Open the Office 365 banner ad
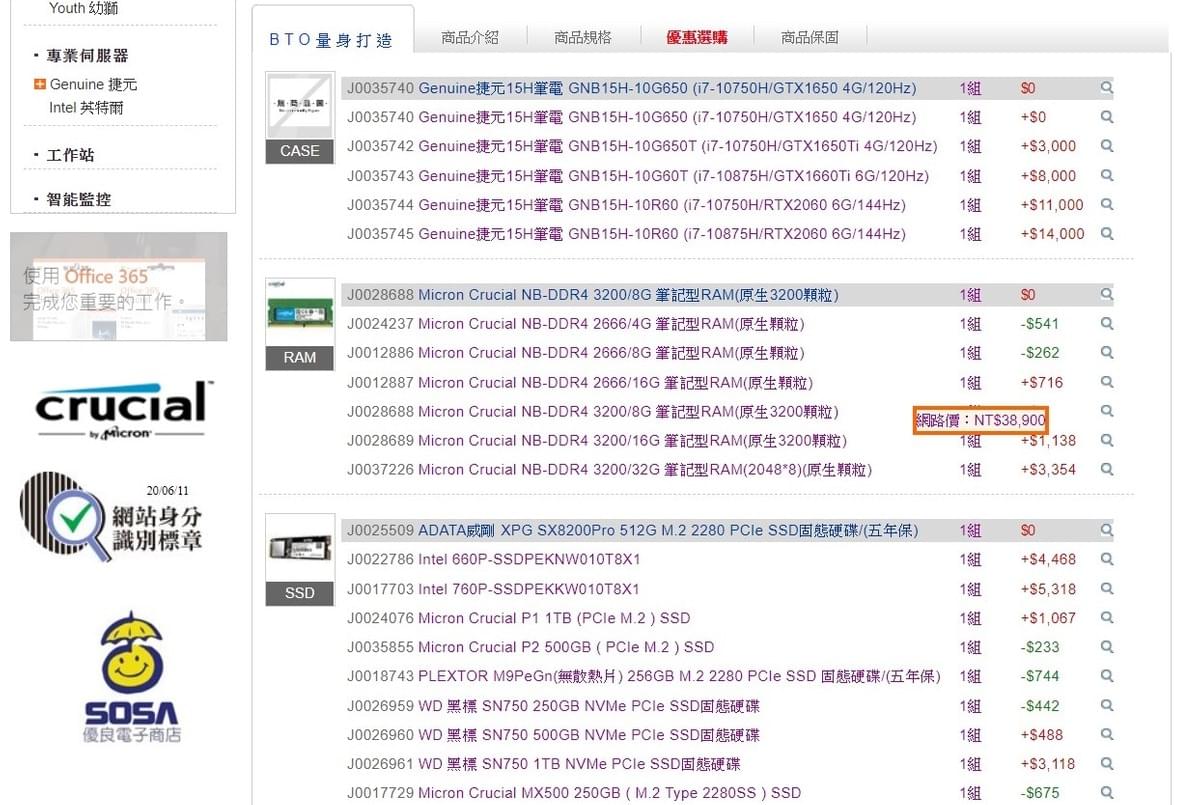The height and width of the screenshot is (805, 1200). coord(118,287)
